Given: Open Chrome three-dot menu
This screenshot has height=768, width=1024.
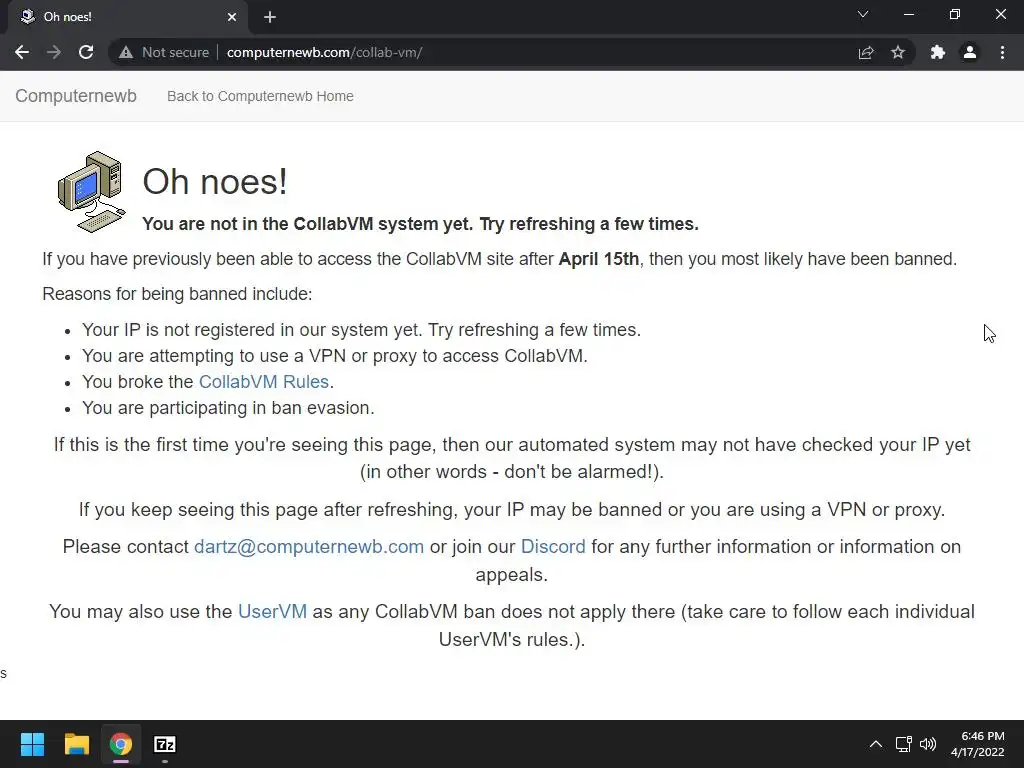Looking at the screenshot, I should tap(1002, 52).
